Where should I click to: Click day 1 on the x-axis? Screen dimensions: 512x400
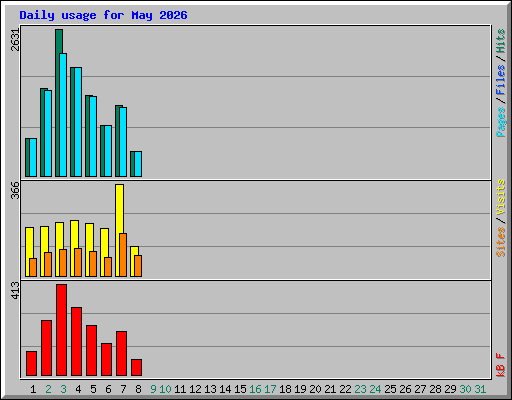[x=33, y=389]
